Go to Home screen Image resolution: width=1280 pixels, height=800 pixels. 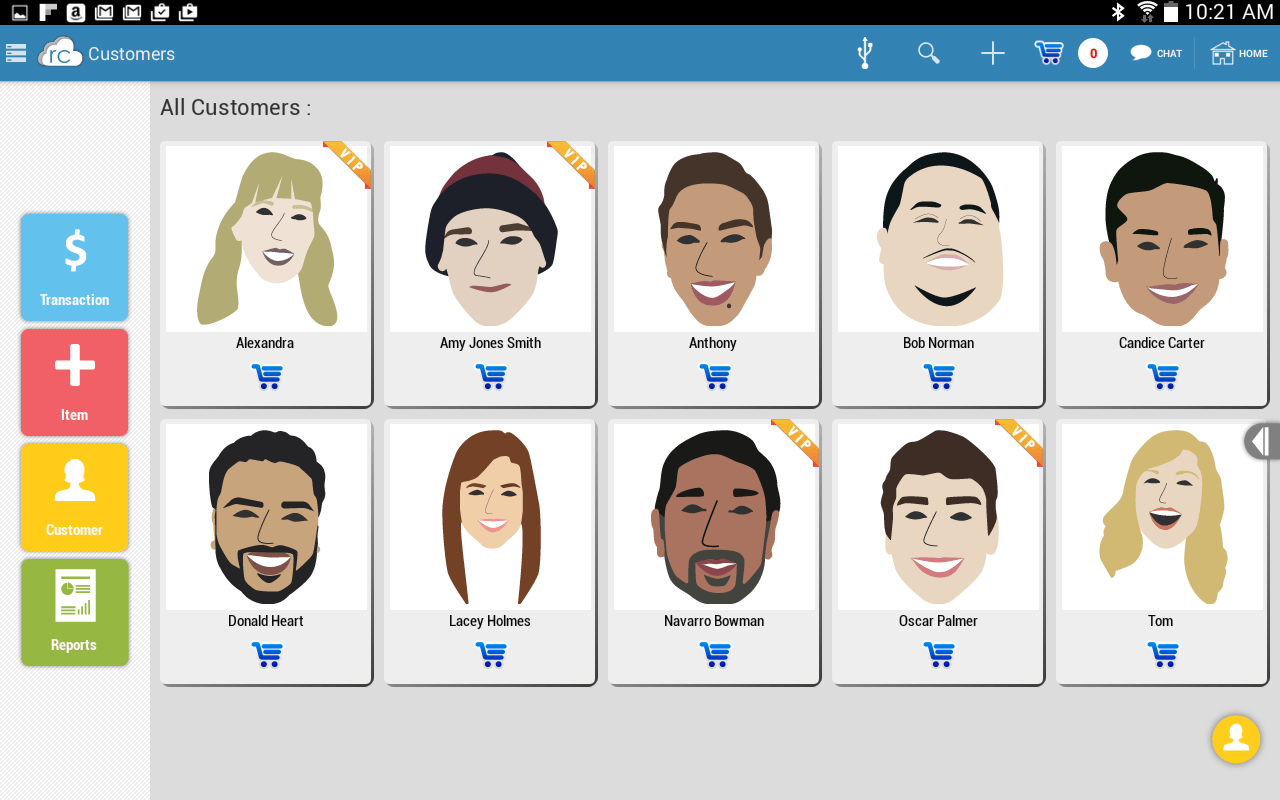[1239, 53]
